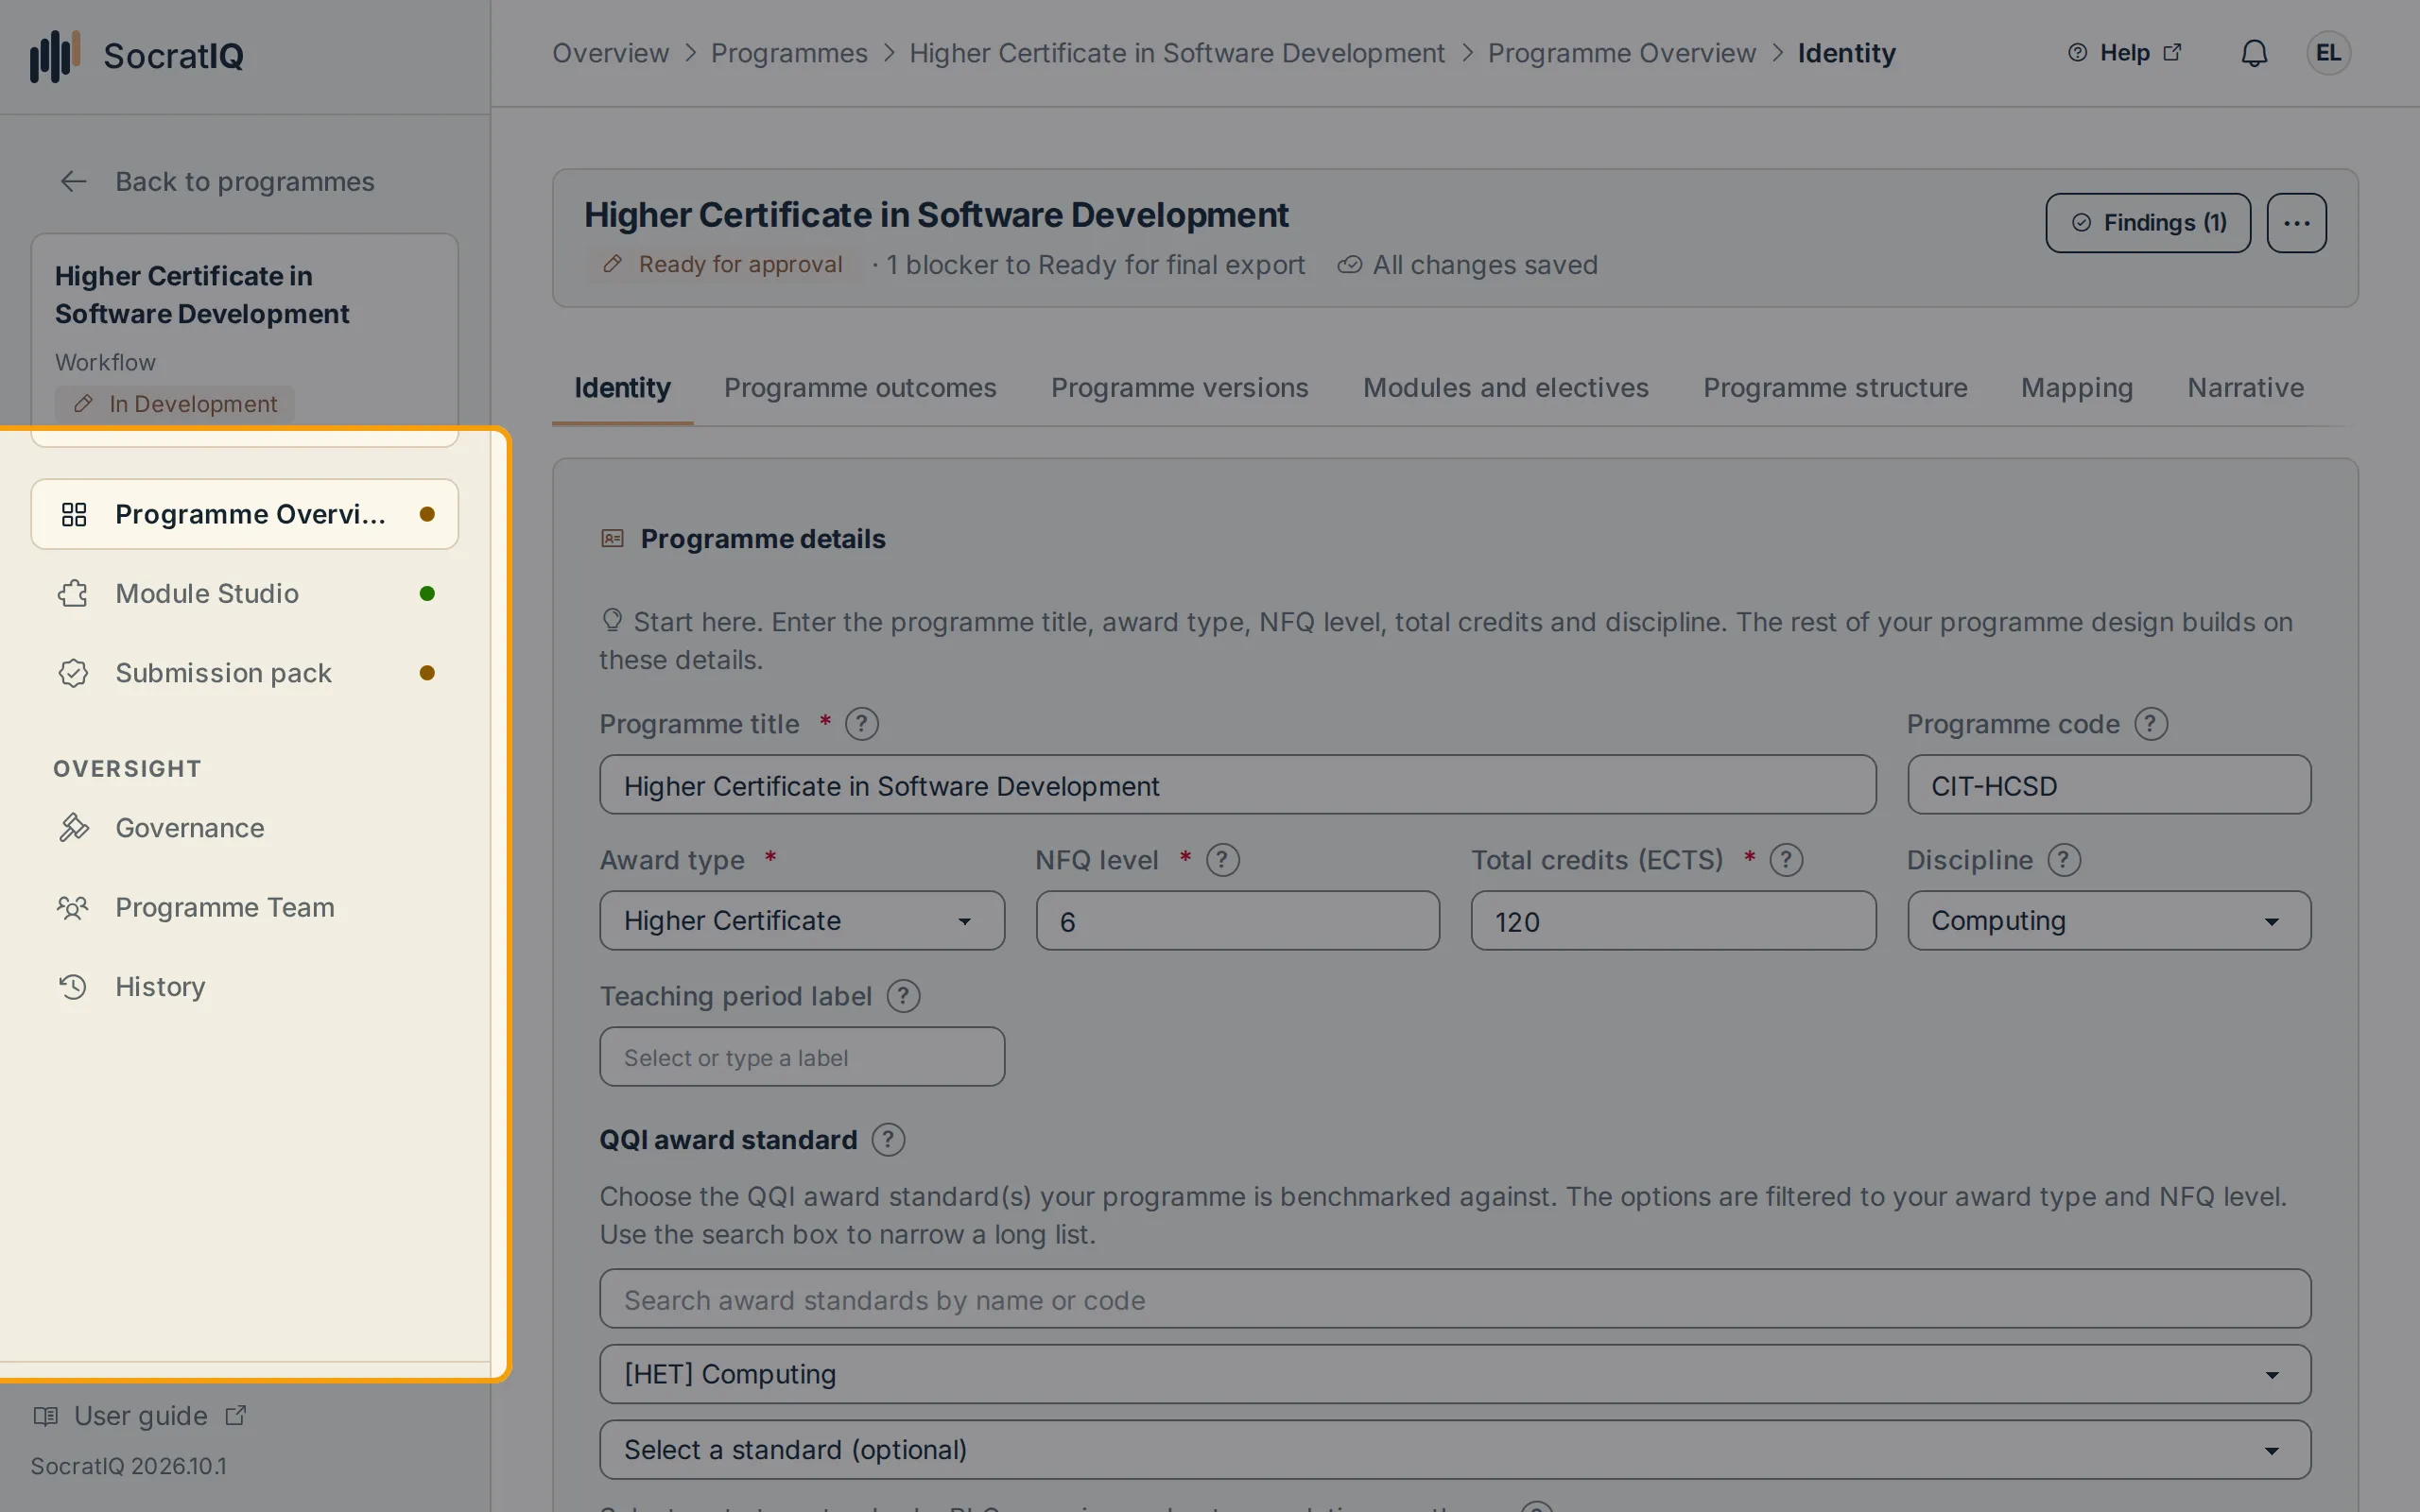Image resolution: width=2420 pixels, height=1512 pixels.
Task: Open the Discipline Computing dropdown
Action: (2109, 921)
